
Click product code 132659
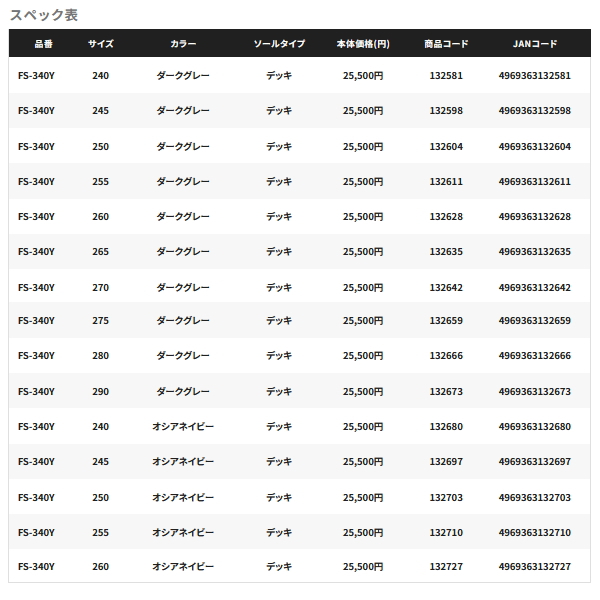tap(446, 321)
